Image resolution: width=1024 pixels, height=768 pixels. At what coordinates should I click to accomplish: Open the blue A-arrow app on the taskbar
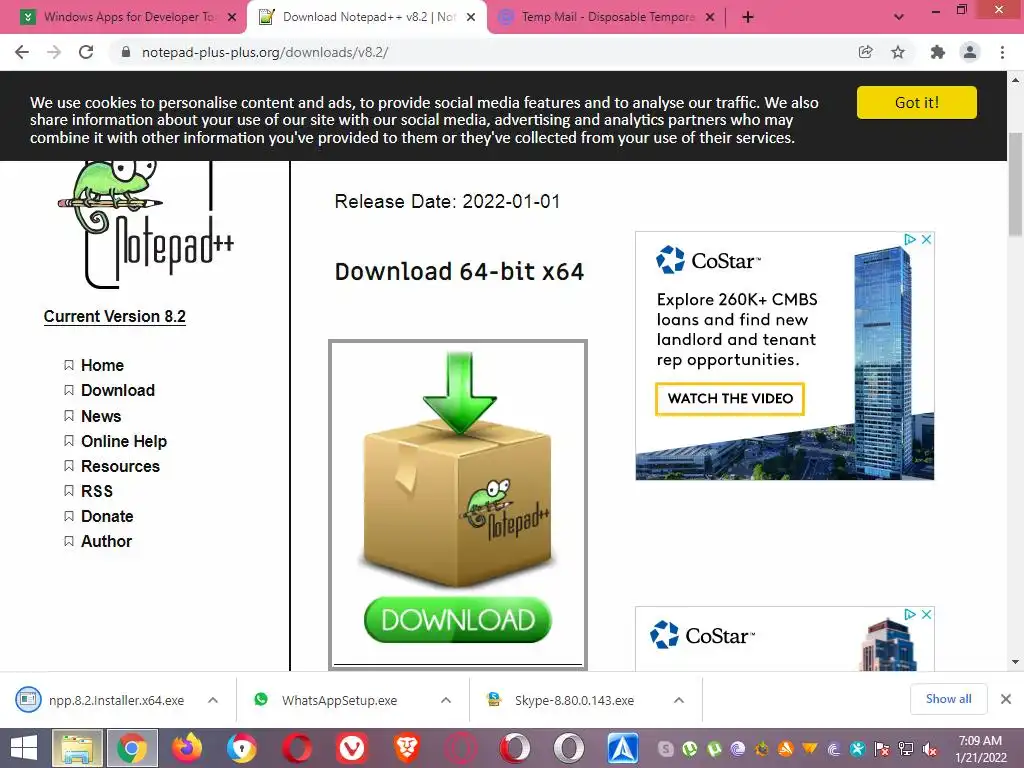623,748
